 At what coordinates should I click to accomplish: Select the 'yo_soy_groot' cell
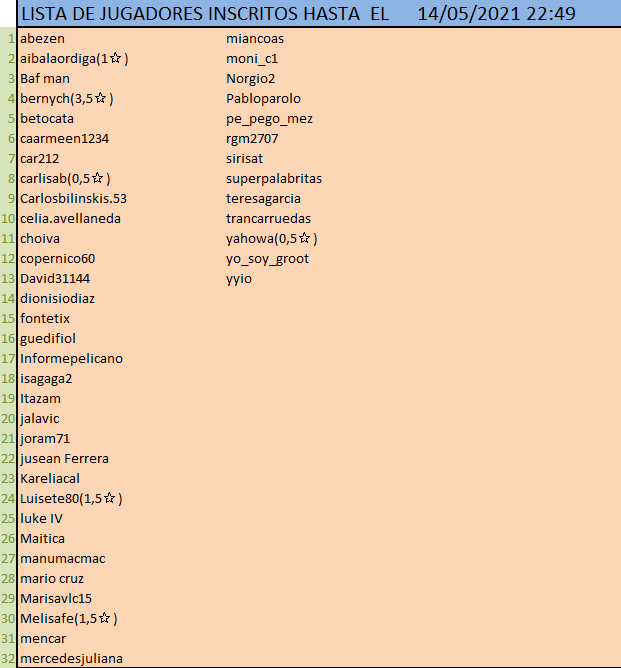267,258
